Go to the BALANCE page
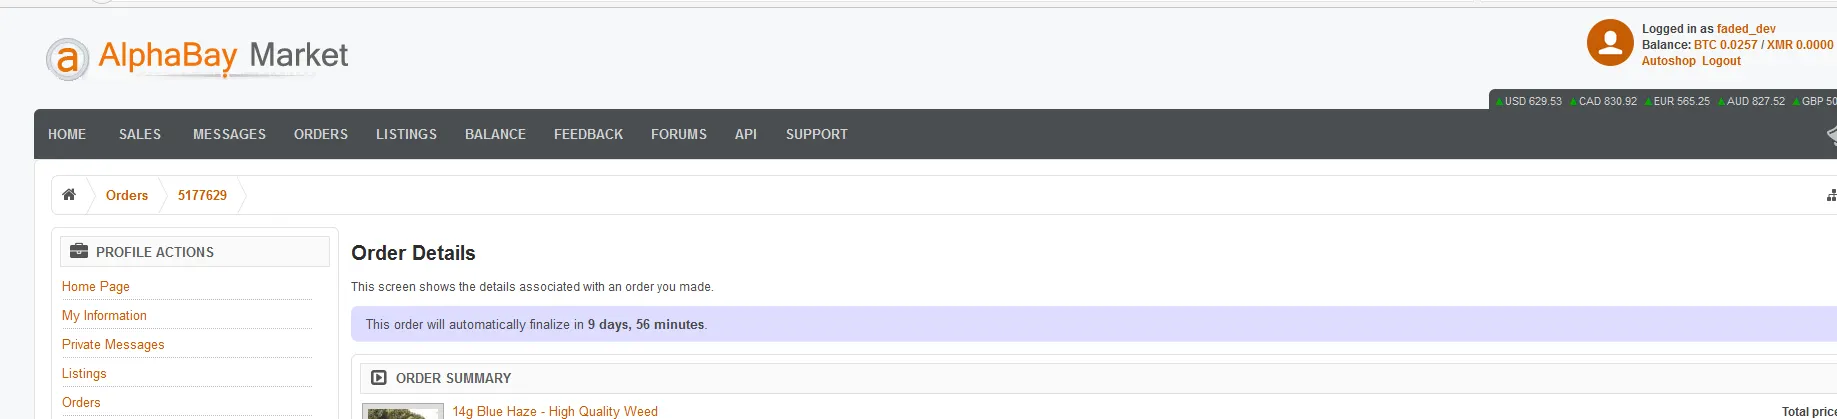1837x419 pixels. 495,134
